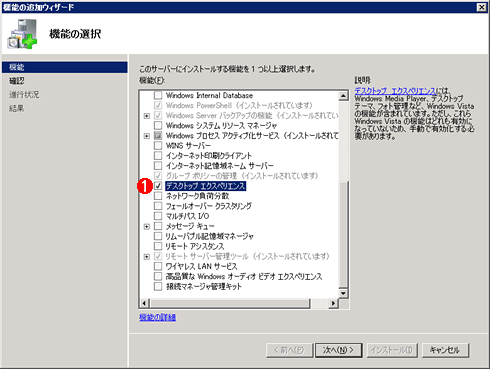Expand リモート サーバー管理ツール node

click(x=147, y=257)
